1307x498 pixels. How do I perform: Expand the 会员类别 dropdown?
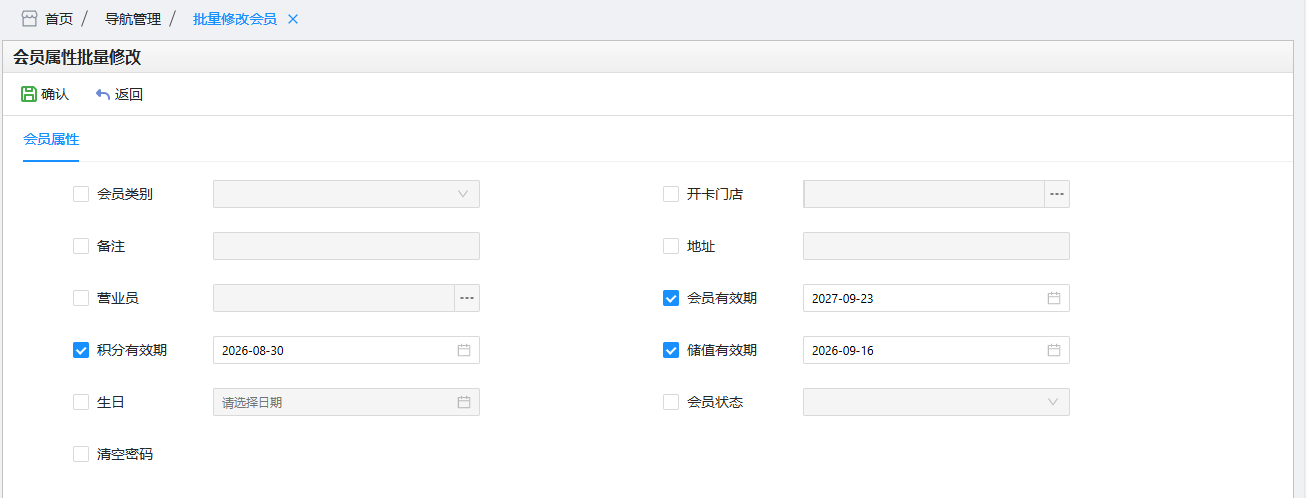point(346,194)
